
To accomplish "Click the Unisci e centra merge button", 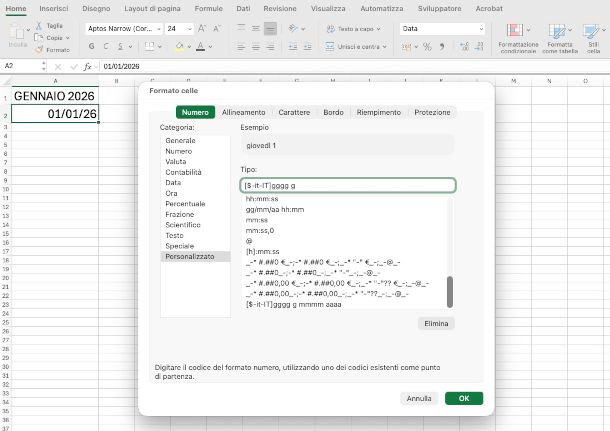I will (356, 47).
